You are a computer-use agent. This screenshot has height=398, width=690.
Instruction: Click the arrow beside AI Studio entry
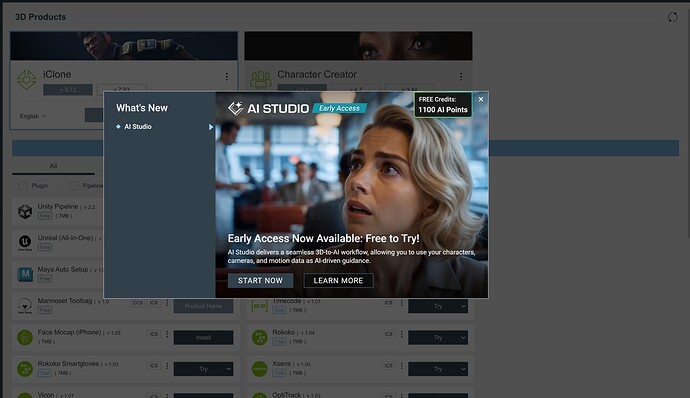coord(211,127)
